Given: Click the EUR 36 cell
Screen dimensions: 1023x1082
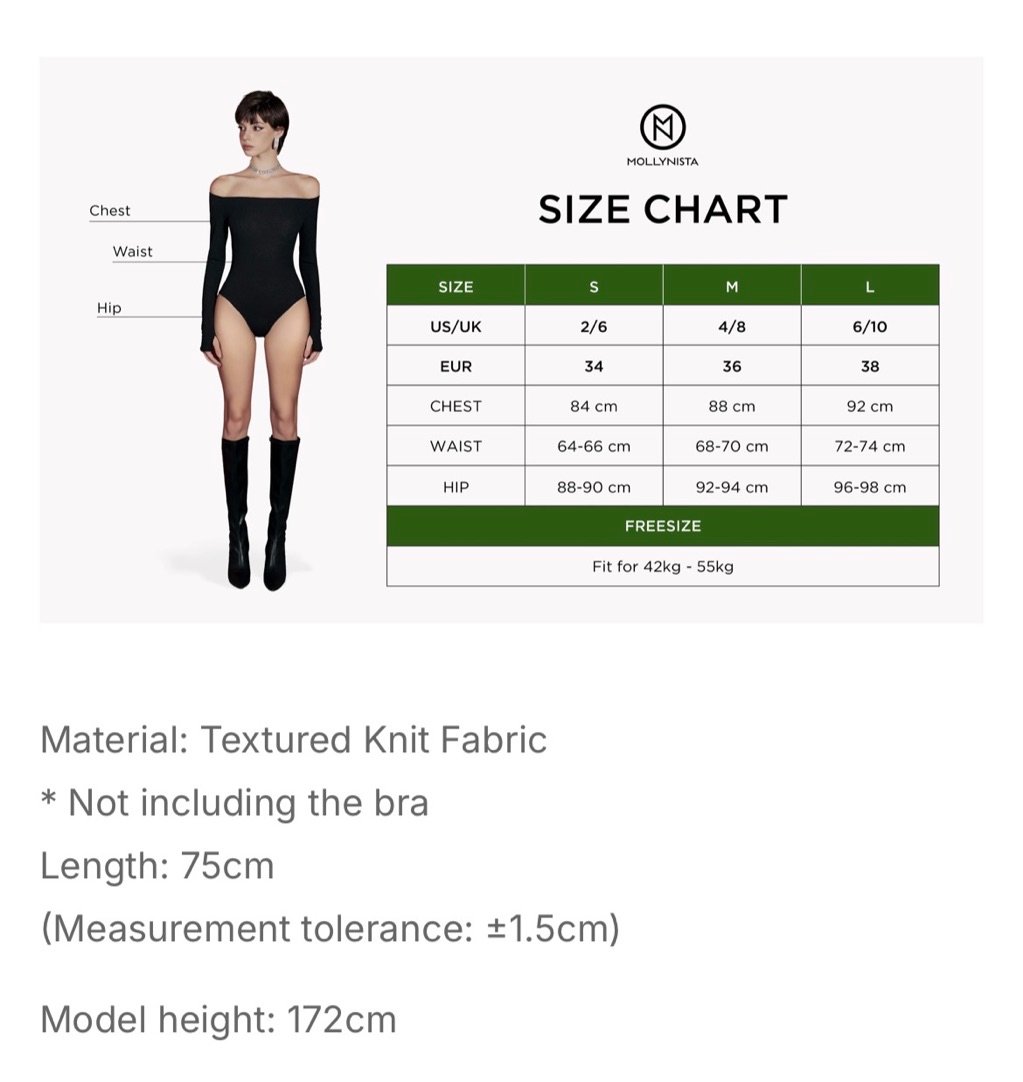Looking at the screenshot, I should [732, 366].
